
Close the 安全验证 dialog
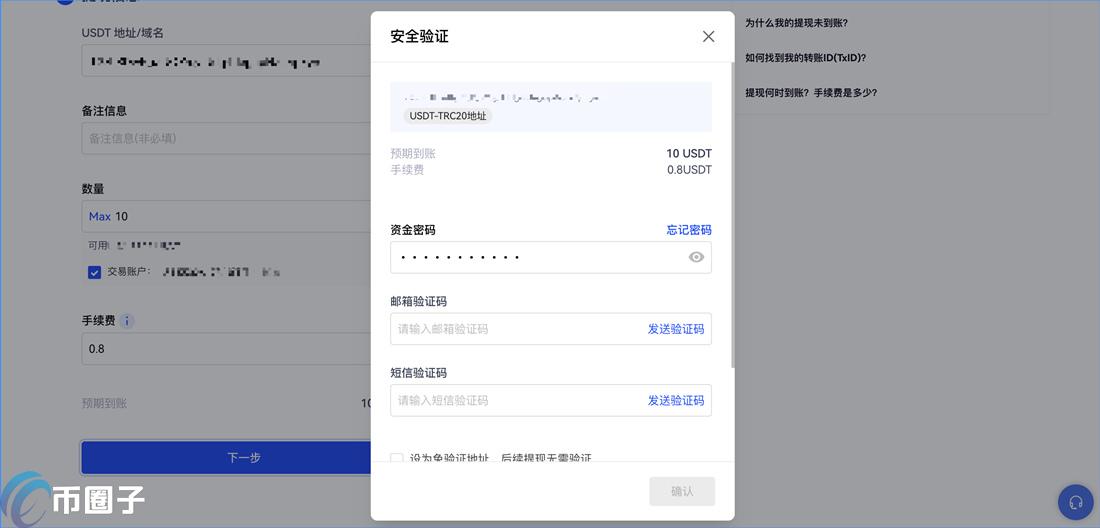pos(709,37)
